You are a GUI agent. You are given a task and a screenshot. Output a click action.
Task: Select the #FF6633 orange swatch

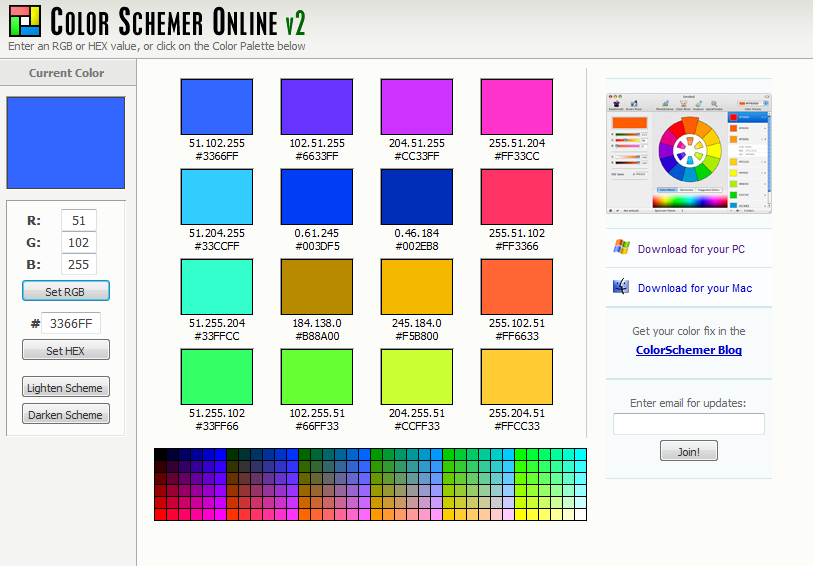(517, 287)
